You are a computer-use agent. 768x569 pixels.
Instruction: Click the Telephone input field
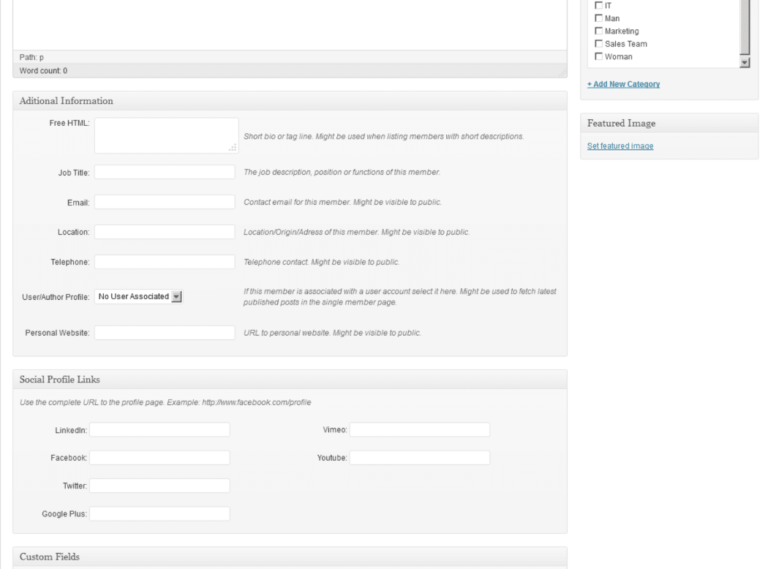click(165, 262)
